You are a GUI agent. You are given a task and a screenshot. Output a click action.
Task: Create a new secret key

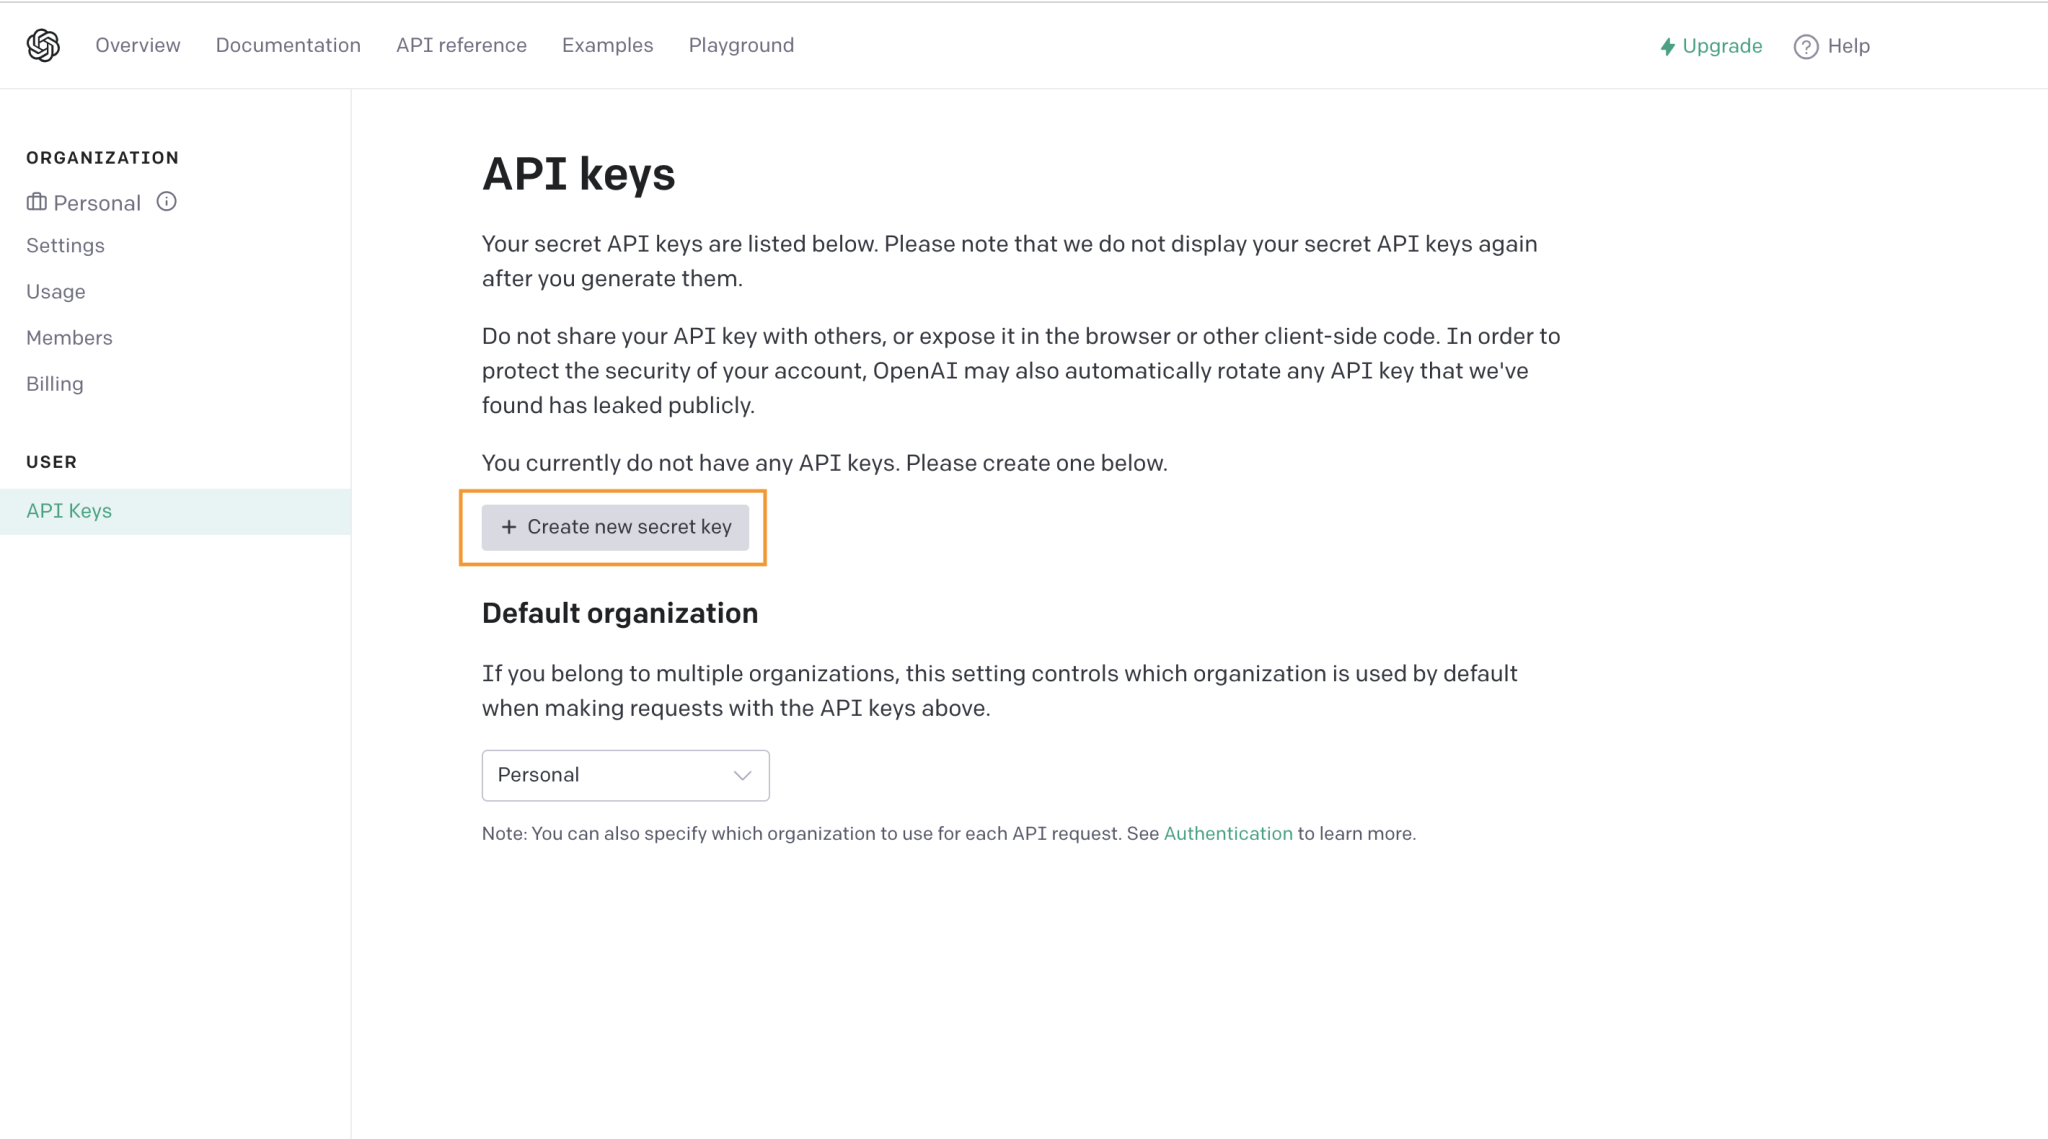click(615, 527)
